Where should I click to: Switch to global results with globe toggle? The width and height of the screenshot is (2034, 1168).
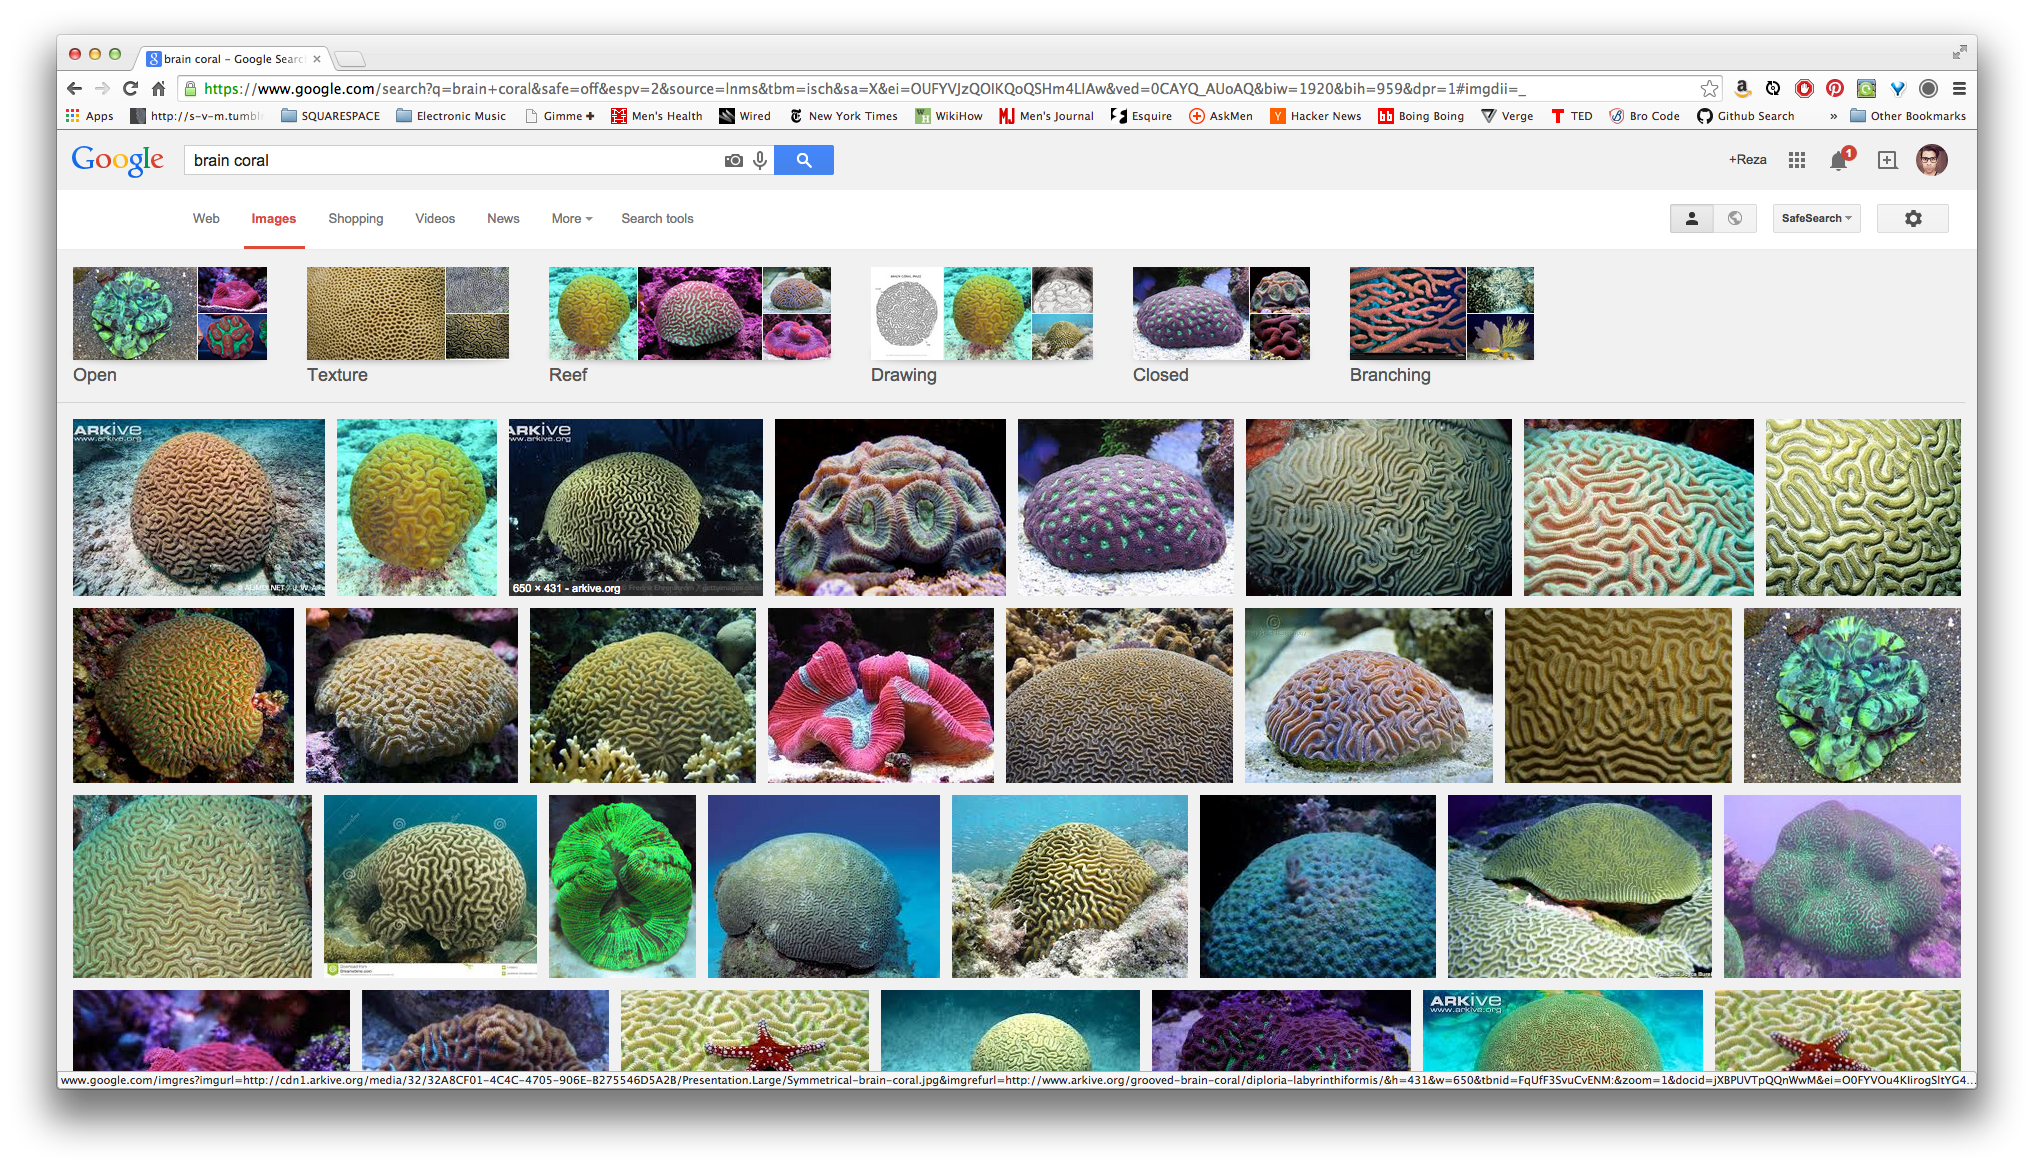(x=1735, y=218)
